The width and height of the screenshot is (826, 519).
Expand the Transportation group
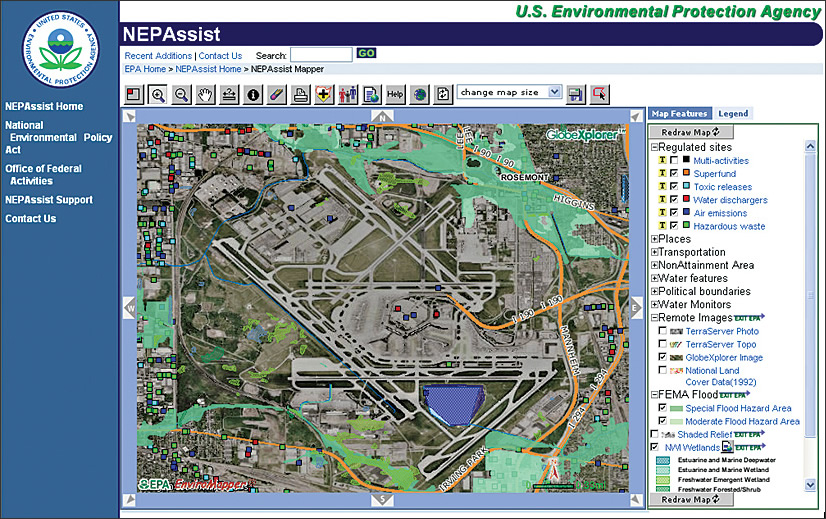click(x=654, y=252)
